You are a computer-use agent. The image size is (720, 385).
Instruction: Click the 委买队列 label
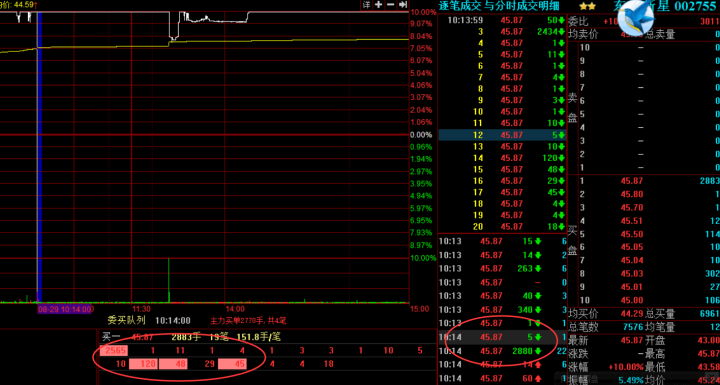126,320
